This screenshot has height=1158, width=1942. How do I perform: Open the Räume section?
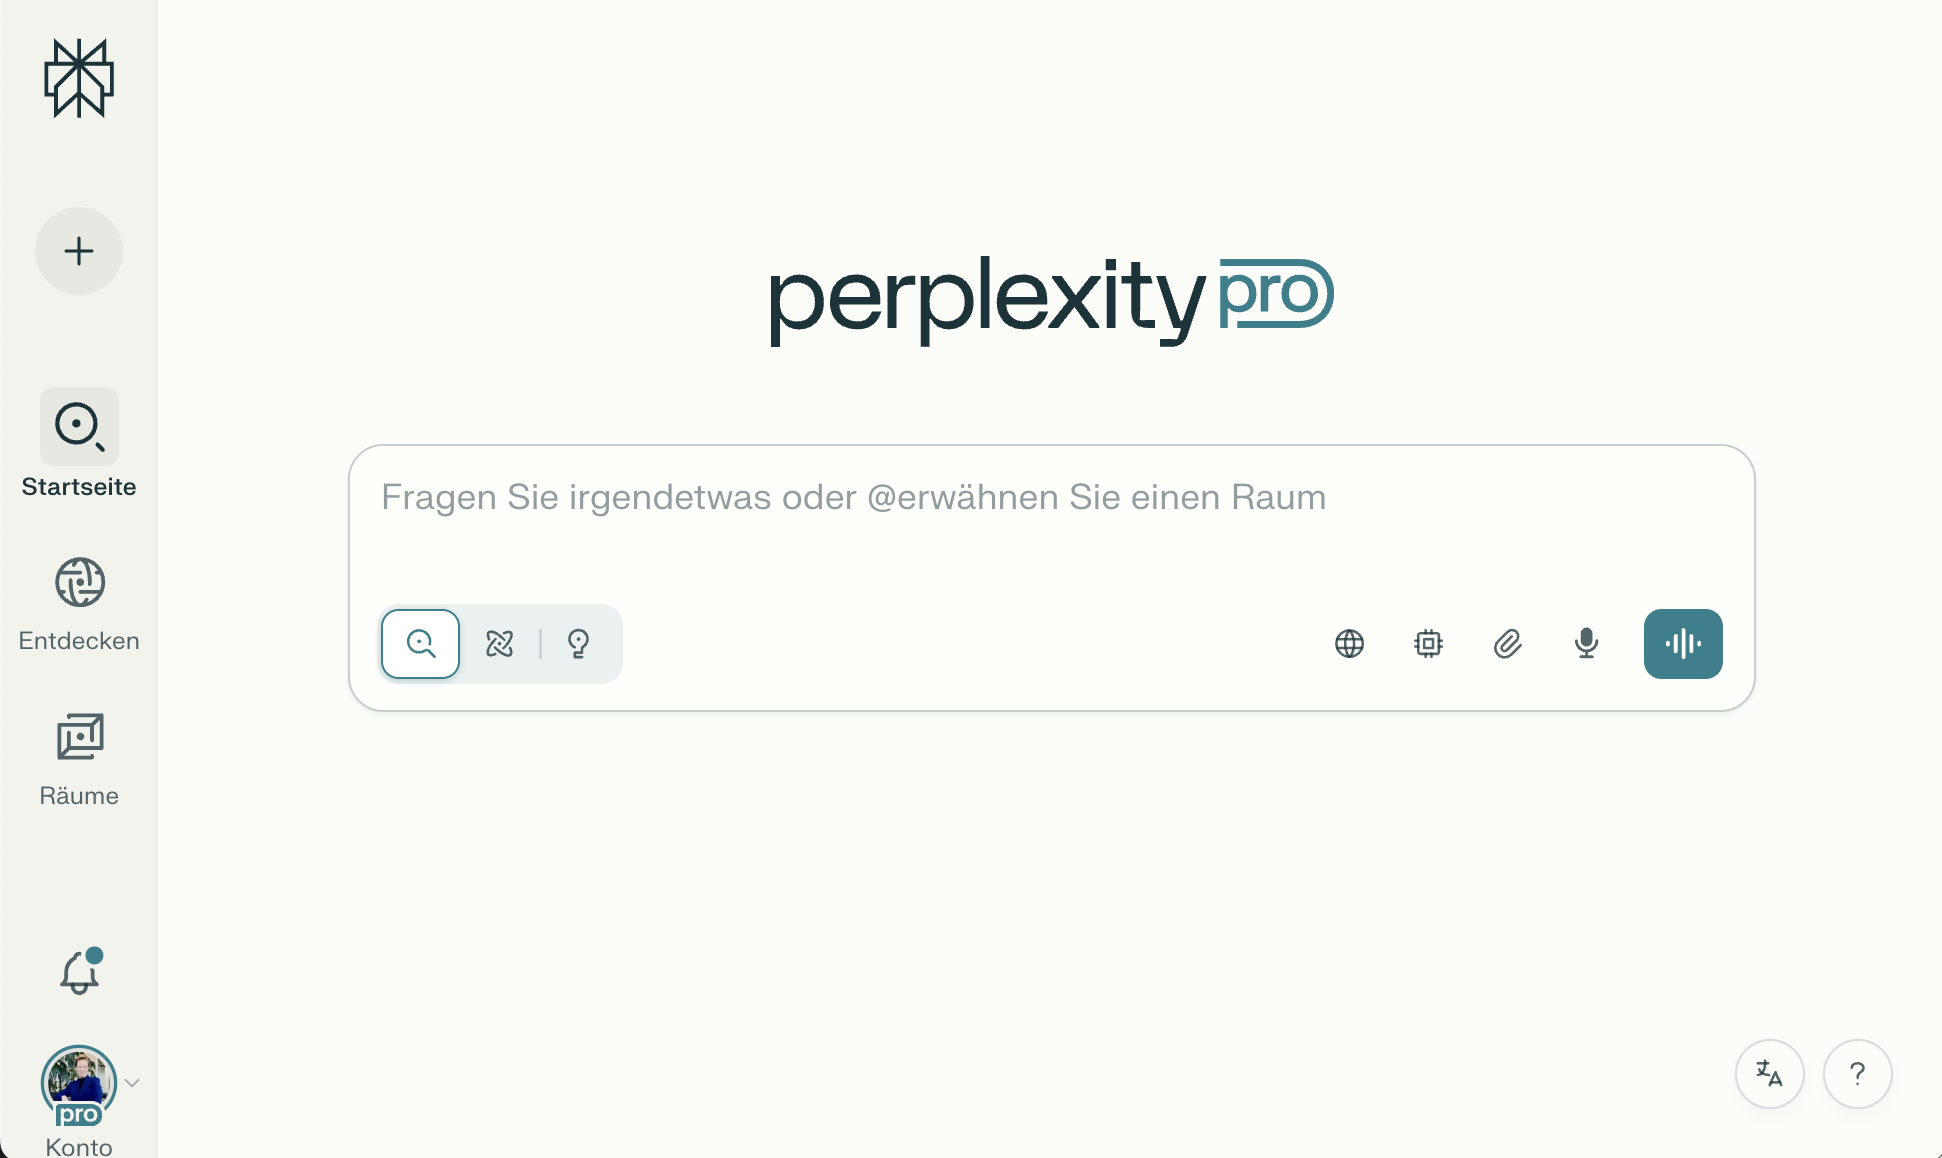coord(79,758)
